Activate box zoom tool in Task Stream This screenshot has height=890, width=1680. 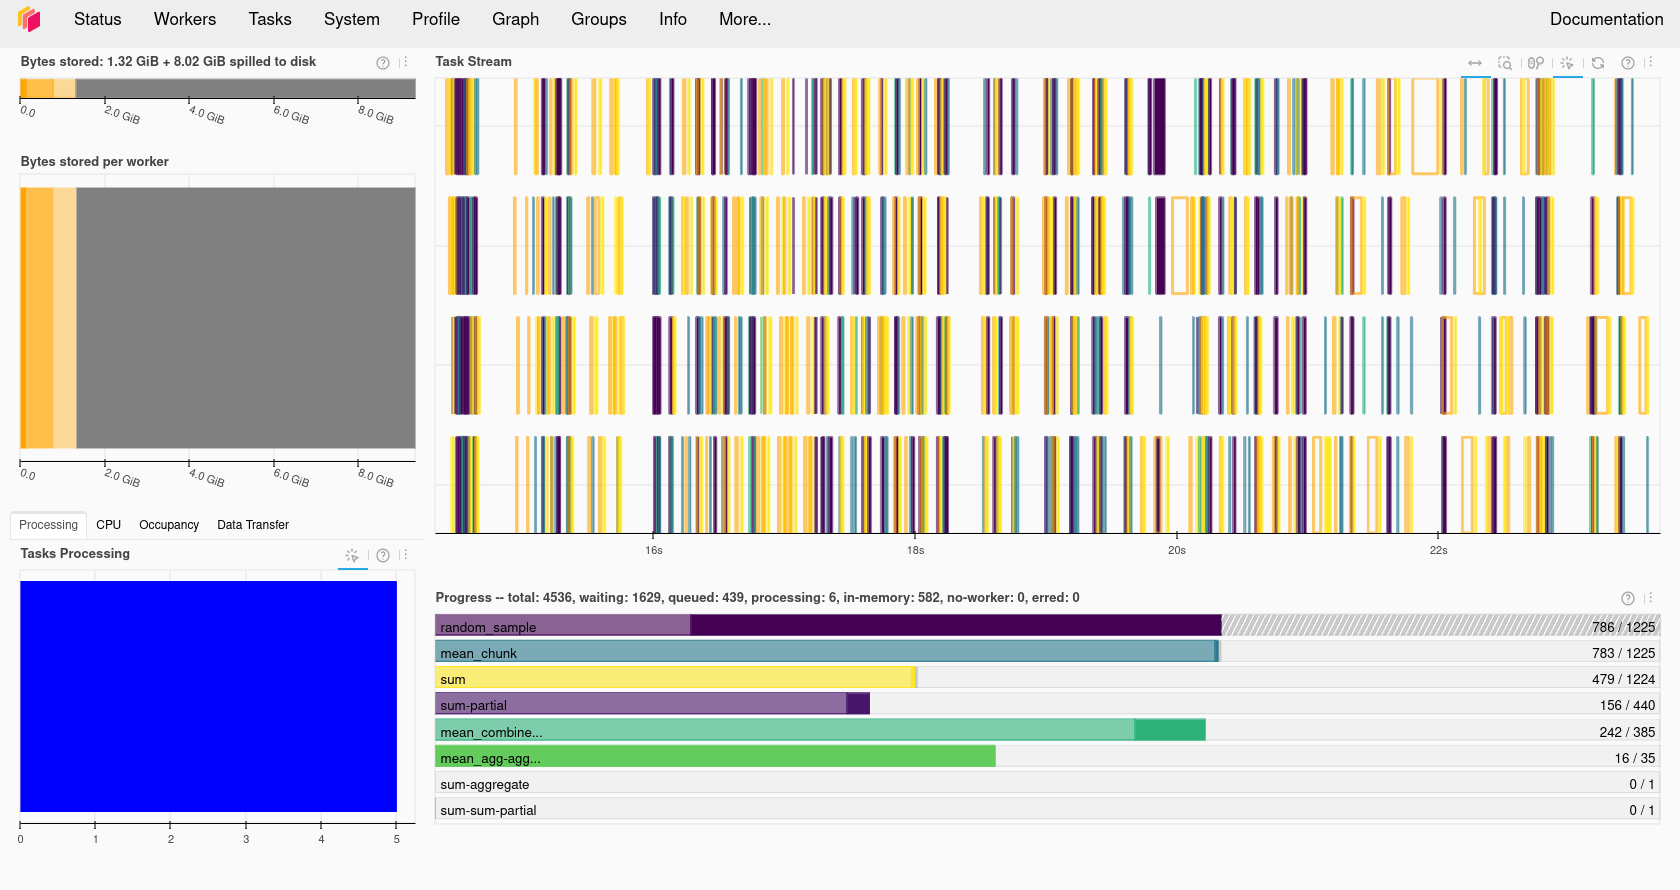1505,63
